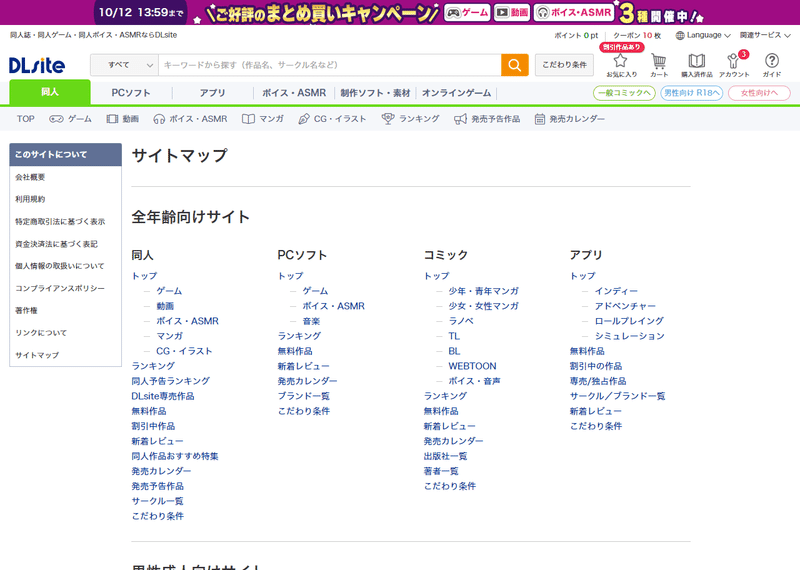Switch to the アプリ tab
The width and height of the screenshot is (800, 570).
coord(212,93)
